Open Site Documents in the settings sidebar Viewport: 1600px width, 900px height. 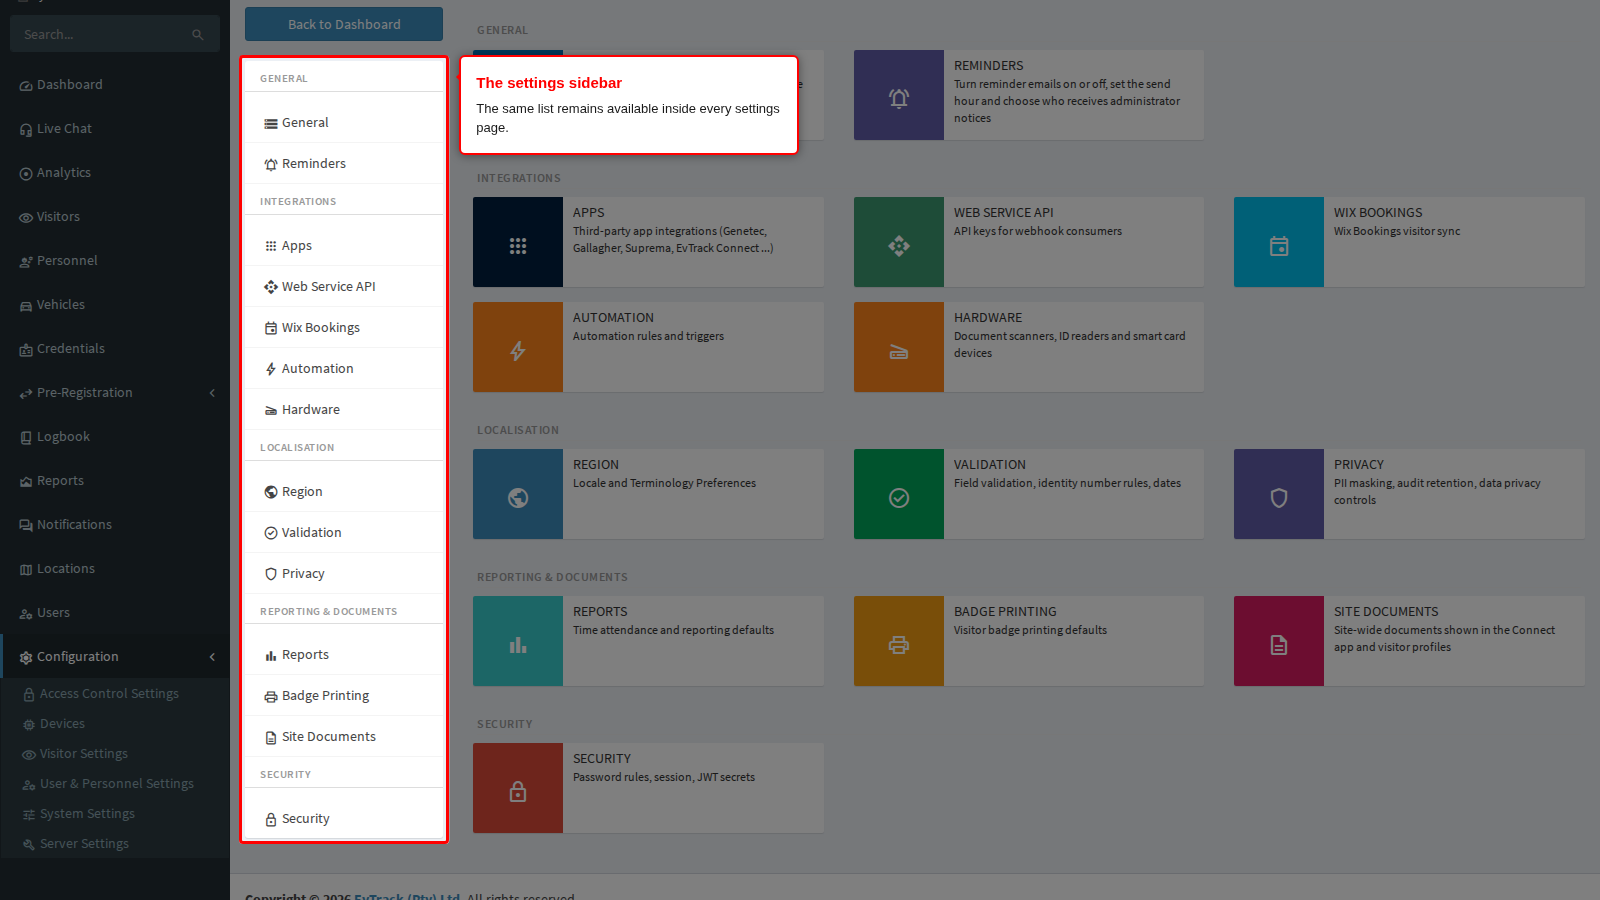(344, 736)
